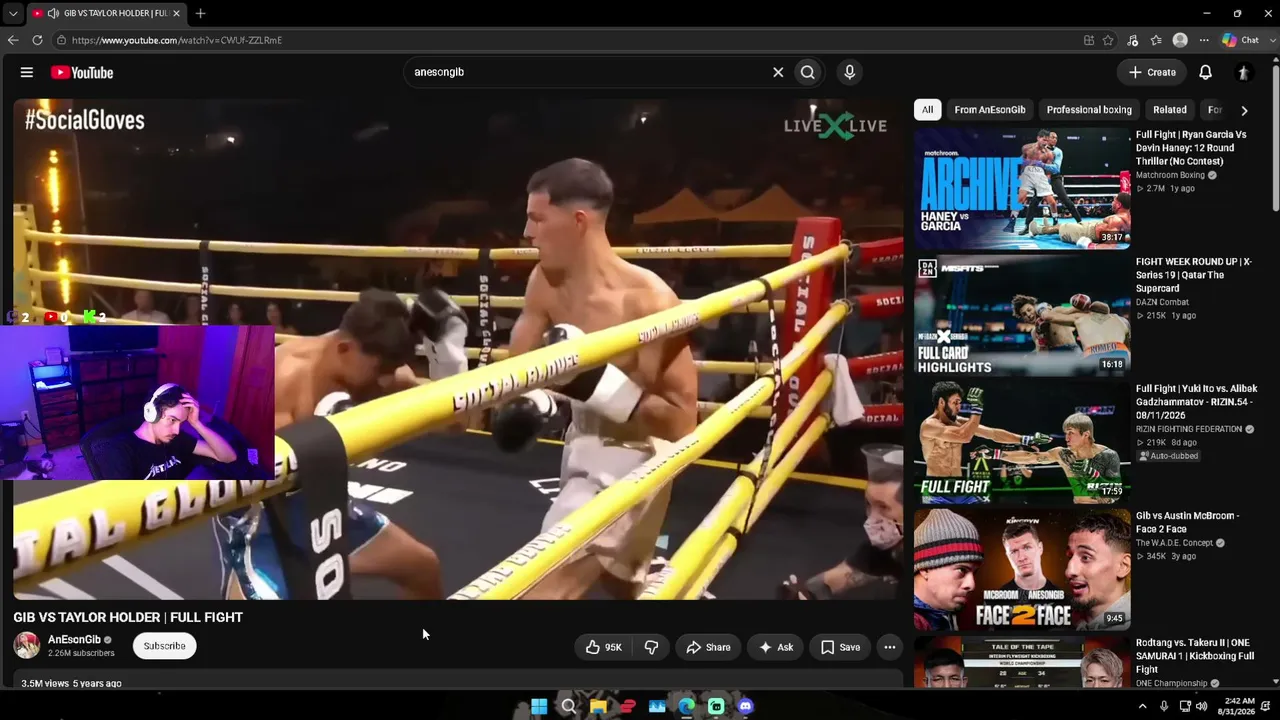Ask about this video
The height and width of the screenshot is (720, 1280).
(x=775, y=647)
